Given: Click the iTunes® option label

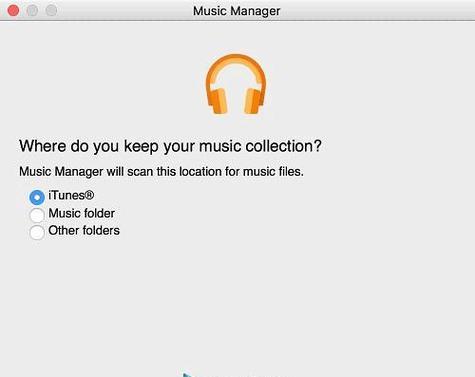Looking at the screenshot, I should (71, 195).
